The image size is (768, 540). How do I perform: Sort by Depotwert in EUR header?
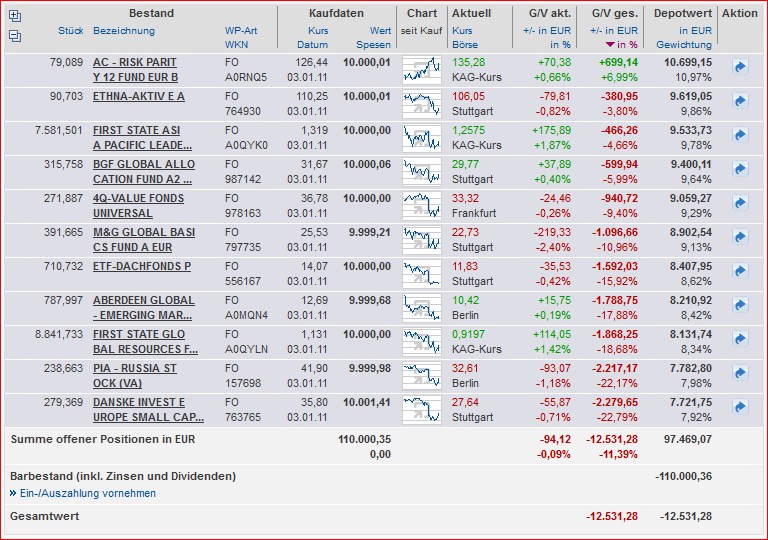(696, 31)
